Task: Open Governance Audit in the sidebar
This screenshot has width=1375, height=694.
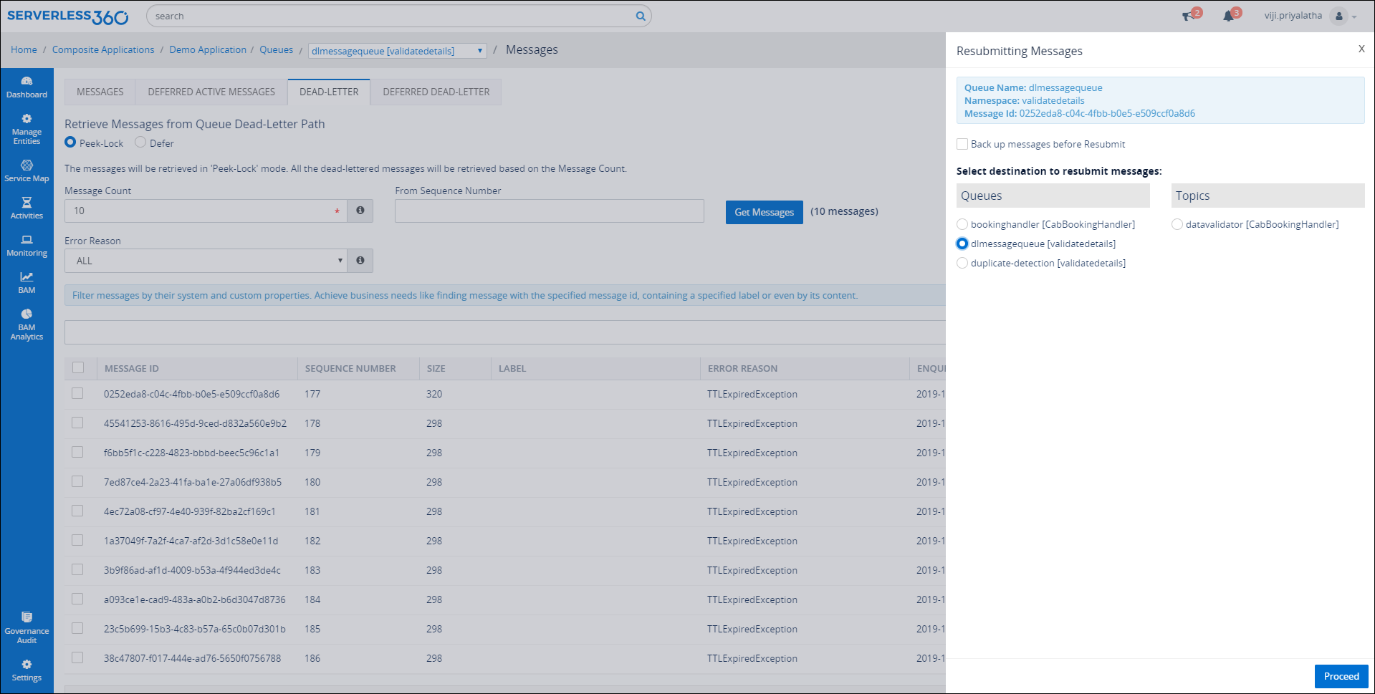Action: point(26,623)
